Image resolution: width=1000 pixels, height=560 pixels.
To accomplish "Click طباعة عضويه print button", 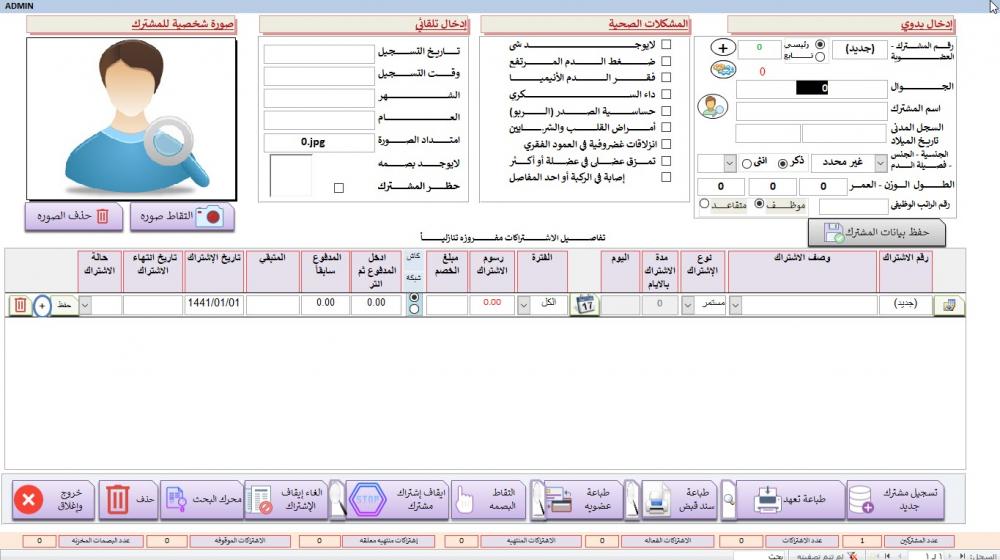I will click(x=584, y=500).
